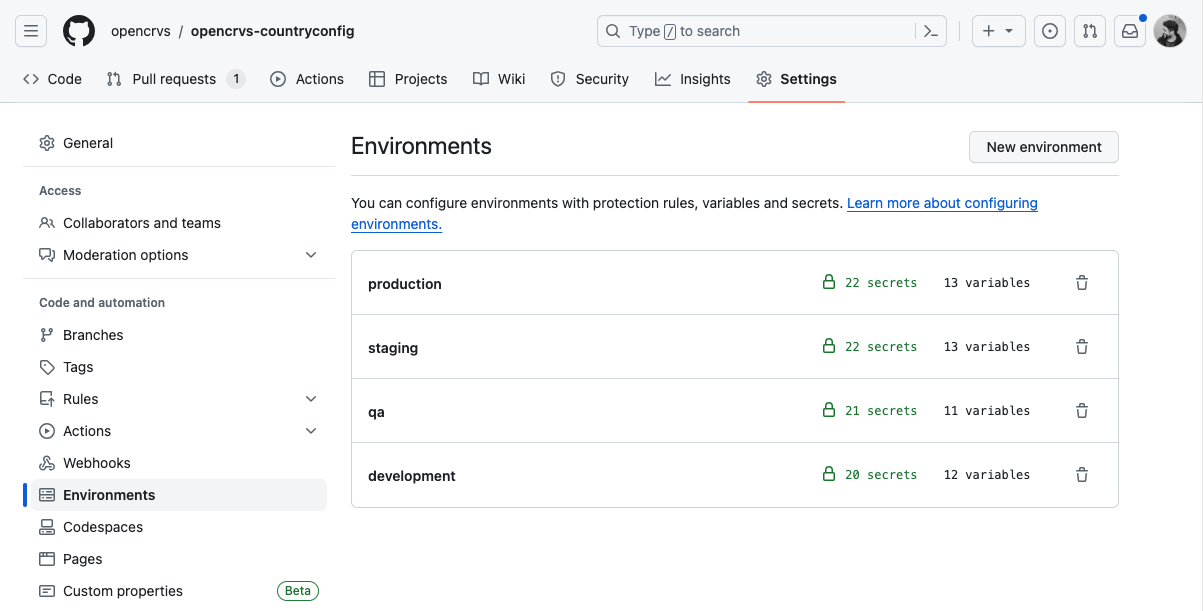This screenshot has width=1203, height=611.
Task: Open the user avatar menu
Action: (x=1170, y=31)
